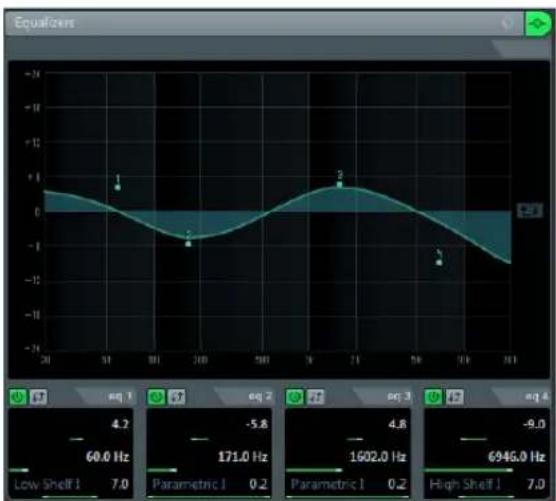
Task: Toggle the green Equalizers bypass button
Action: tap(538, 23)
